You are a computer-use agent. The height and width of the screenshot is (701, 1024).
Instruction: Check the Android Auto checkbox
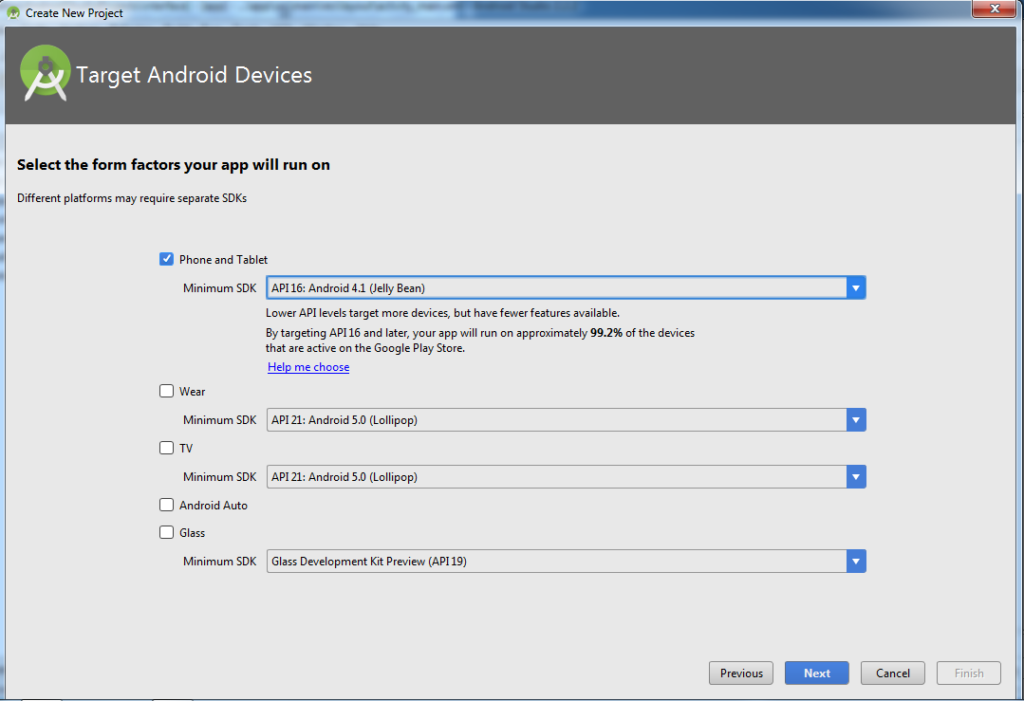167,505
